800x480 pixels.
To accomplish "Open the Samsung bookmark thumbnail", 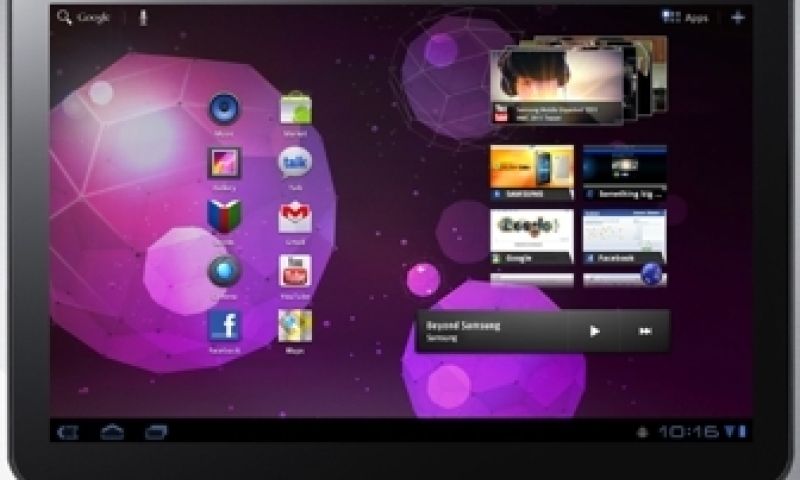I will click(x=532, y=173).
